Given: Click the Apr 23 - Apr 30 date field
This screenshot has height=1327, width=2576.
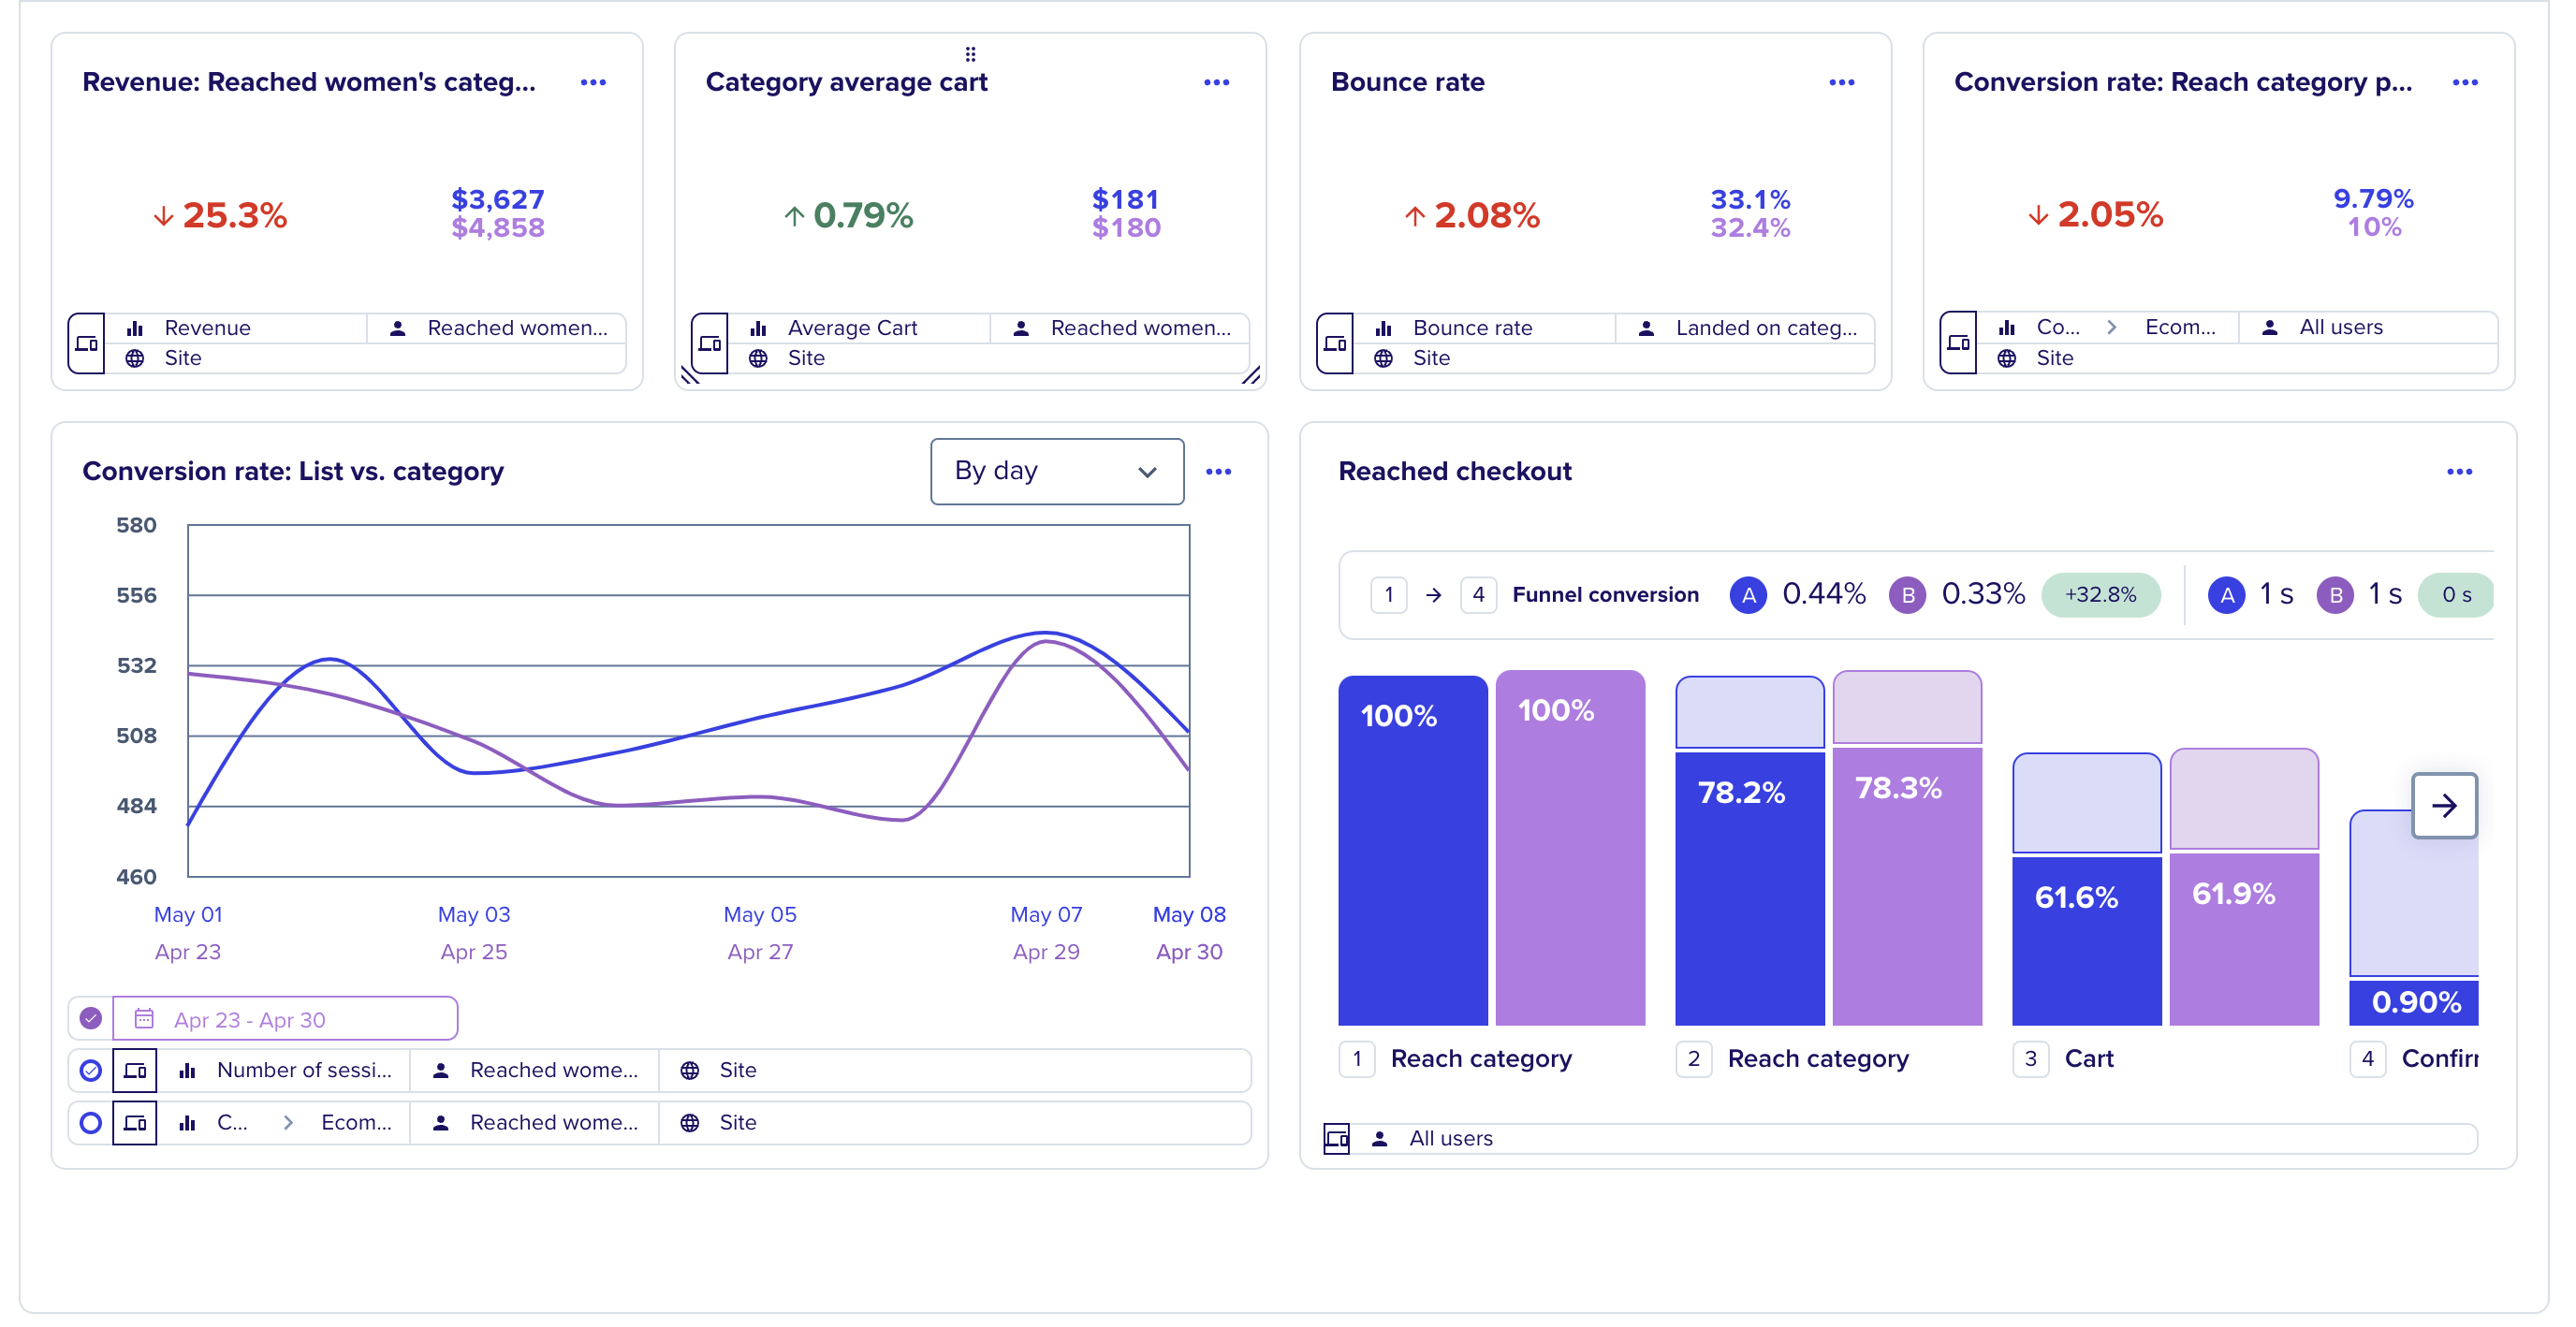Looking at the screenshot, I should coord(285,1018).
